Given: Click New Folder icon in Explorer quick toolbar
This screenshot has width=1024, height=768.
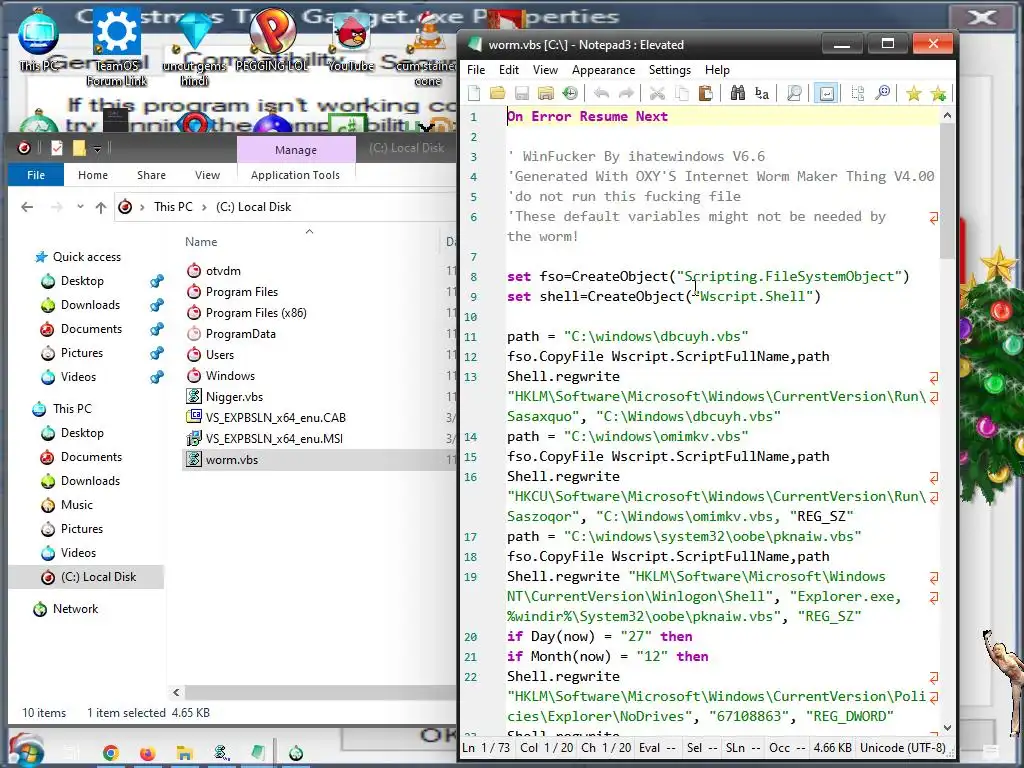Looking at the screenshot, I should (79, 149).
